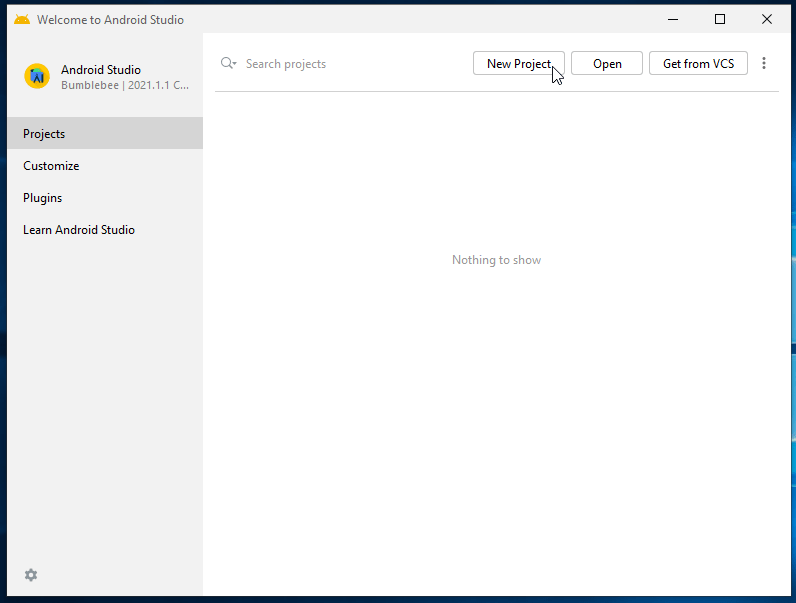The width and height of the screenshot is (796, 603).
Task: Maximize the Welcome window
Action: coord(720,19)
